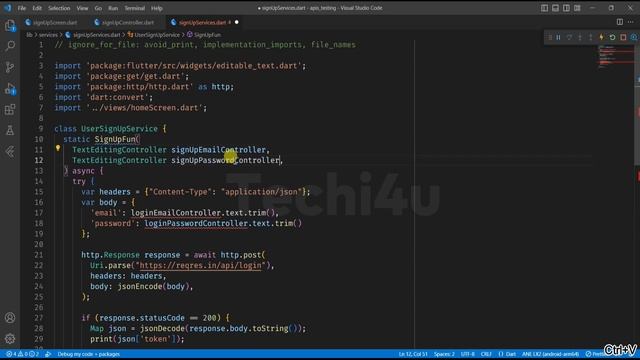Open editor More Actions ellipsis

click(x=631, y=22)
